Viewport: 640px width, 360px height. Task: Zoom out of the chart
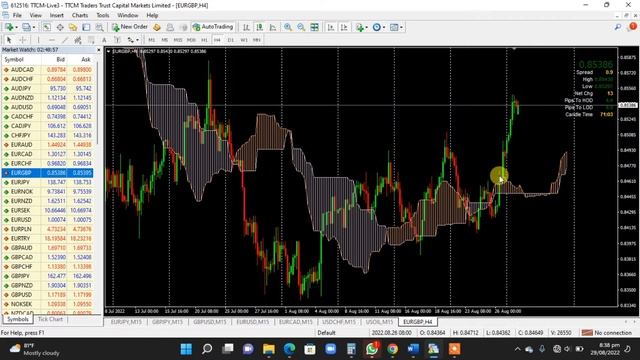tap(301, 27)
